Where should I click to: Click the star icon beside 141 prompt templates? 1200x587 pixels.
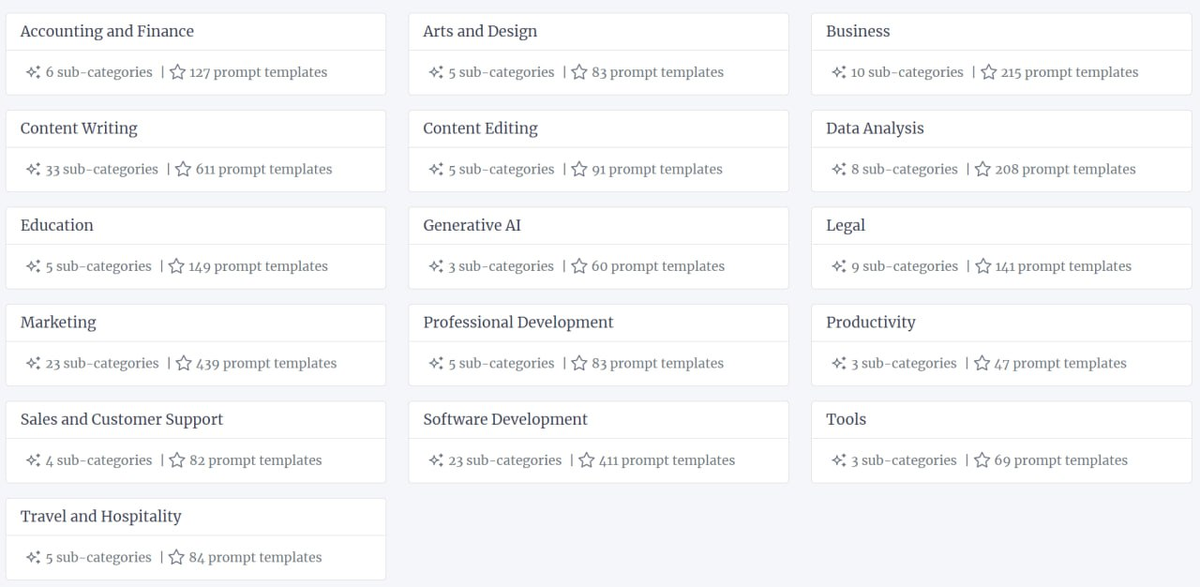(983, 266)
